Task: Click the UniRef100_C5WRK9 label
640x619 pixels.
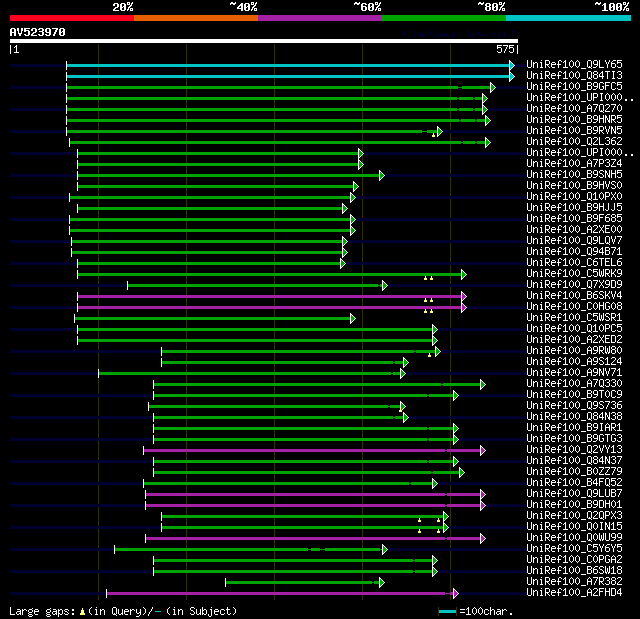Action: pos(574,274)
